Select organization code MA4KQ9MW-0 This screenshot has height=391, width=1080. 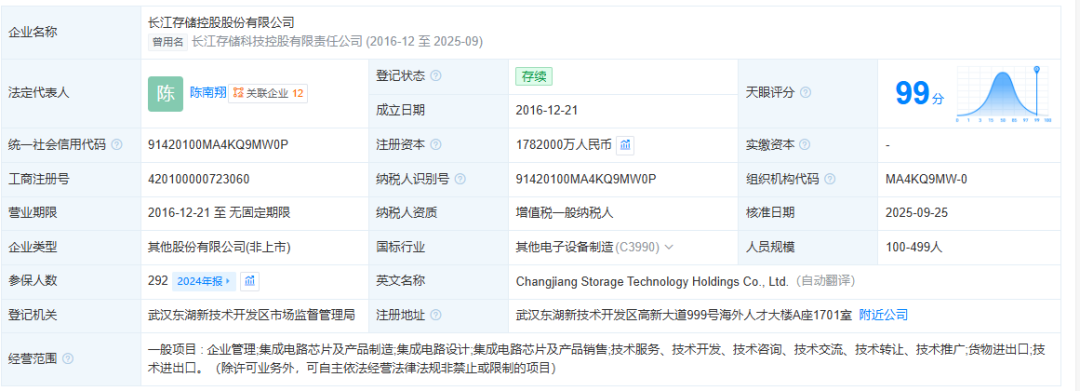click(x=926, y=179)
